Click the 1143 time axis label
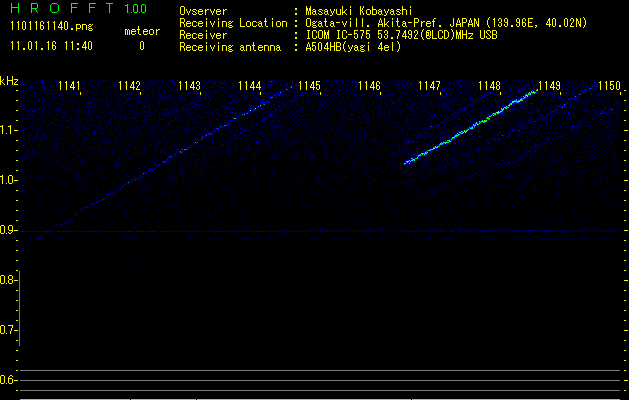This screenshot has width=629, height=400. tap(189, 86)
